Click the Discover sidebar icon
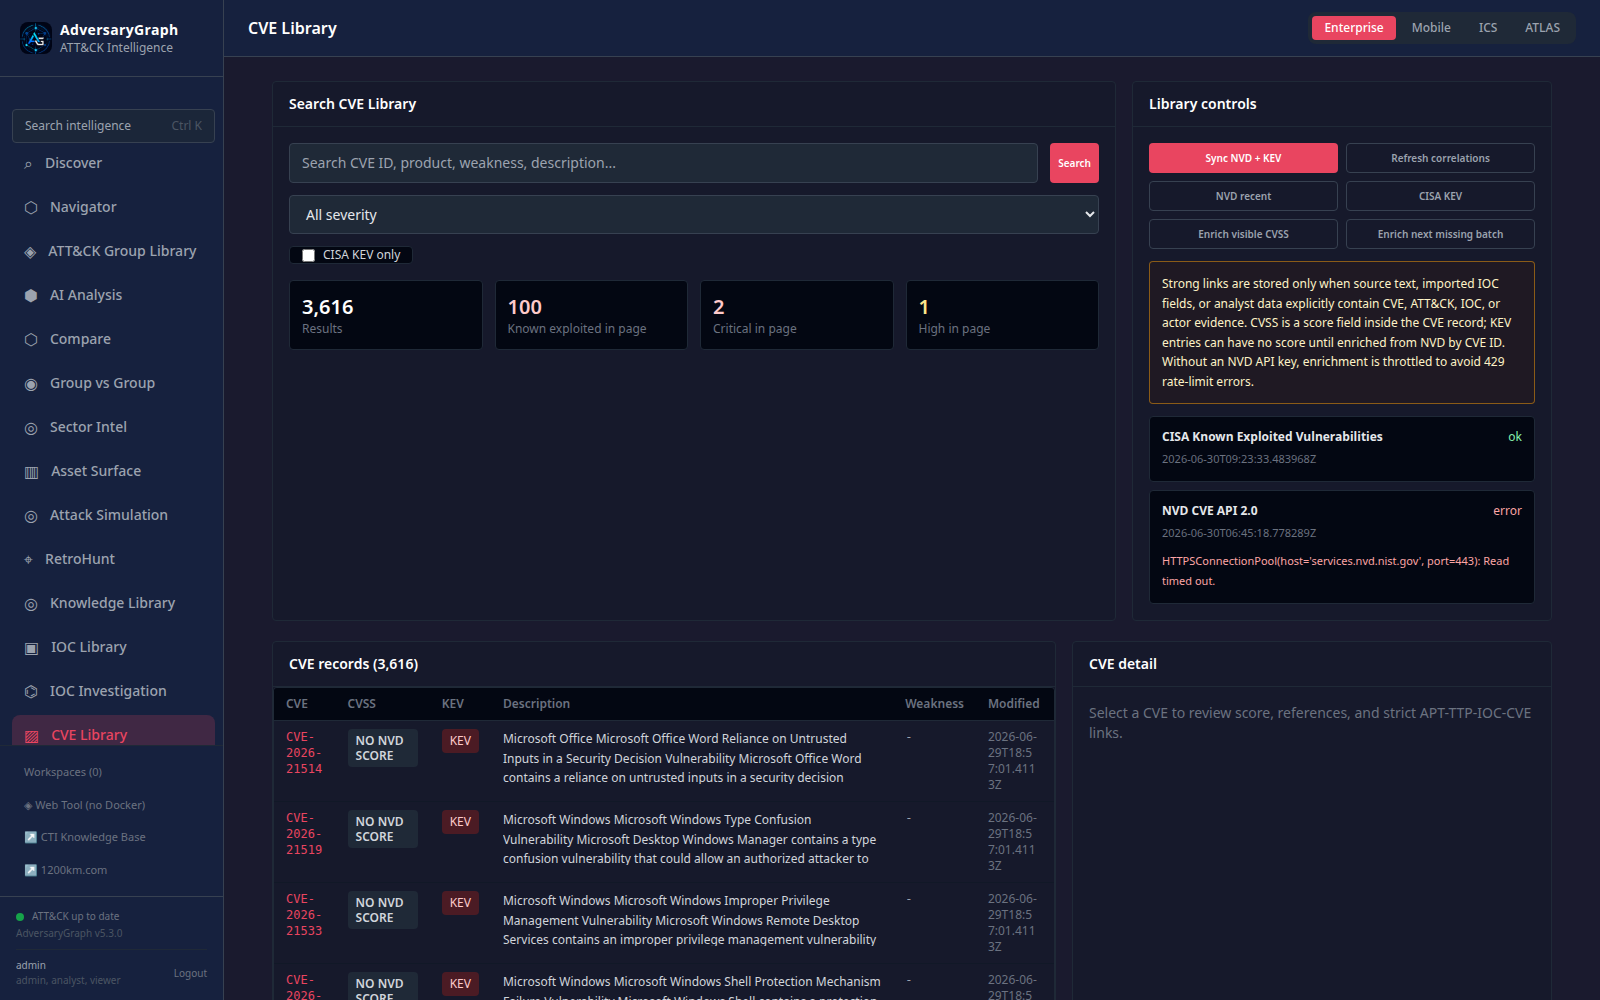The width and height of the screenshot is (1600, 1000). 28,164
